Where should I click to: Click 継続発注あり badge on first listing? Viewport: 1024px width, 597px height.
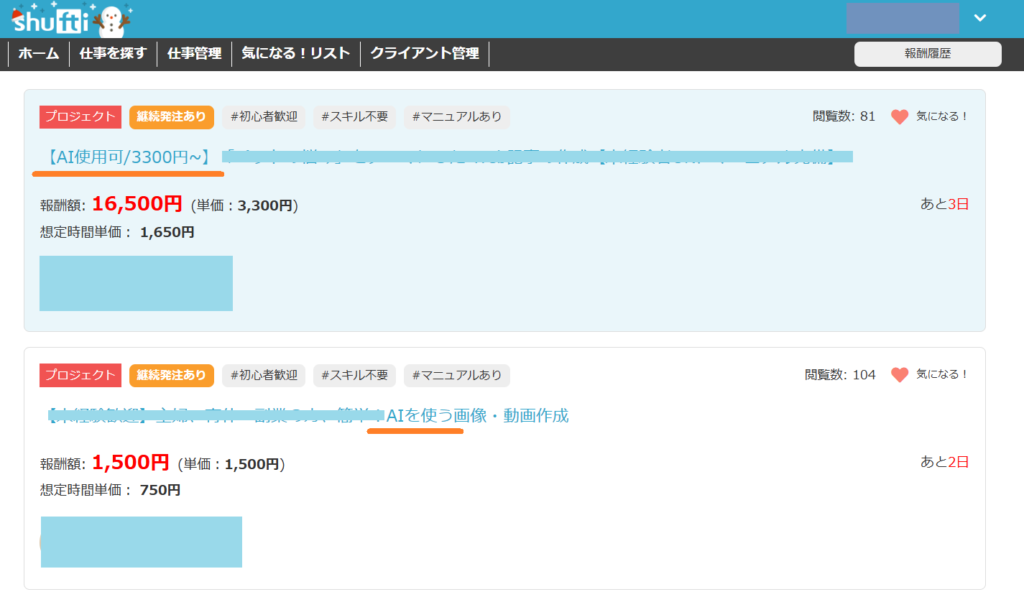pos(171,117)
